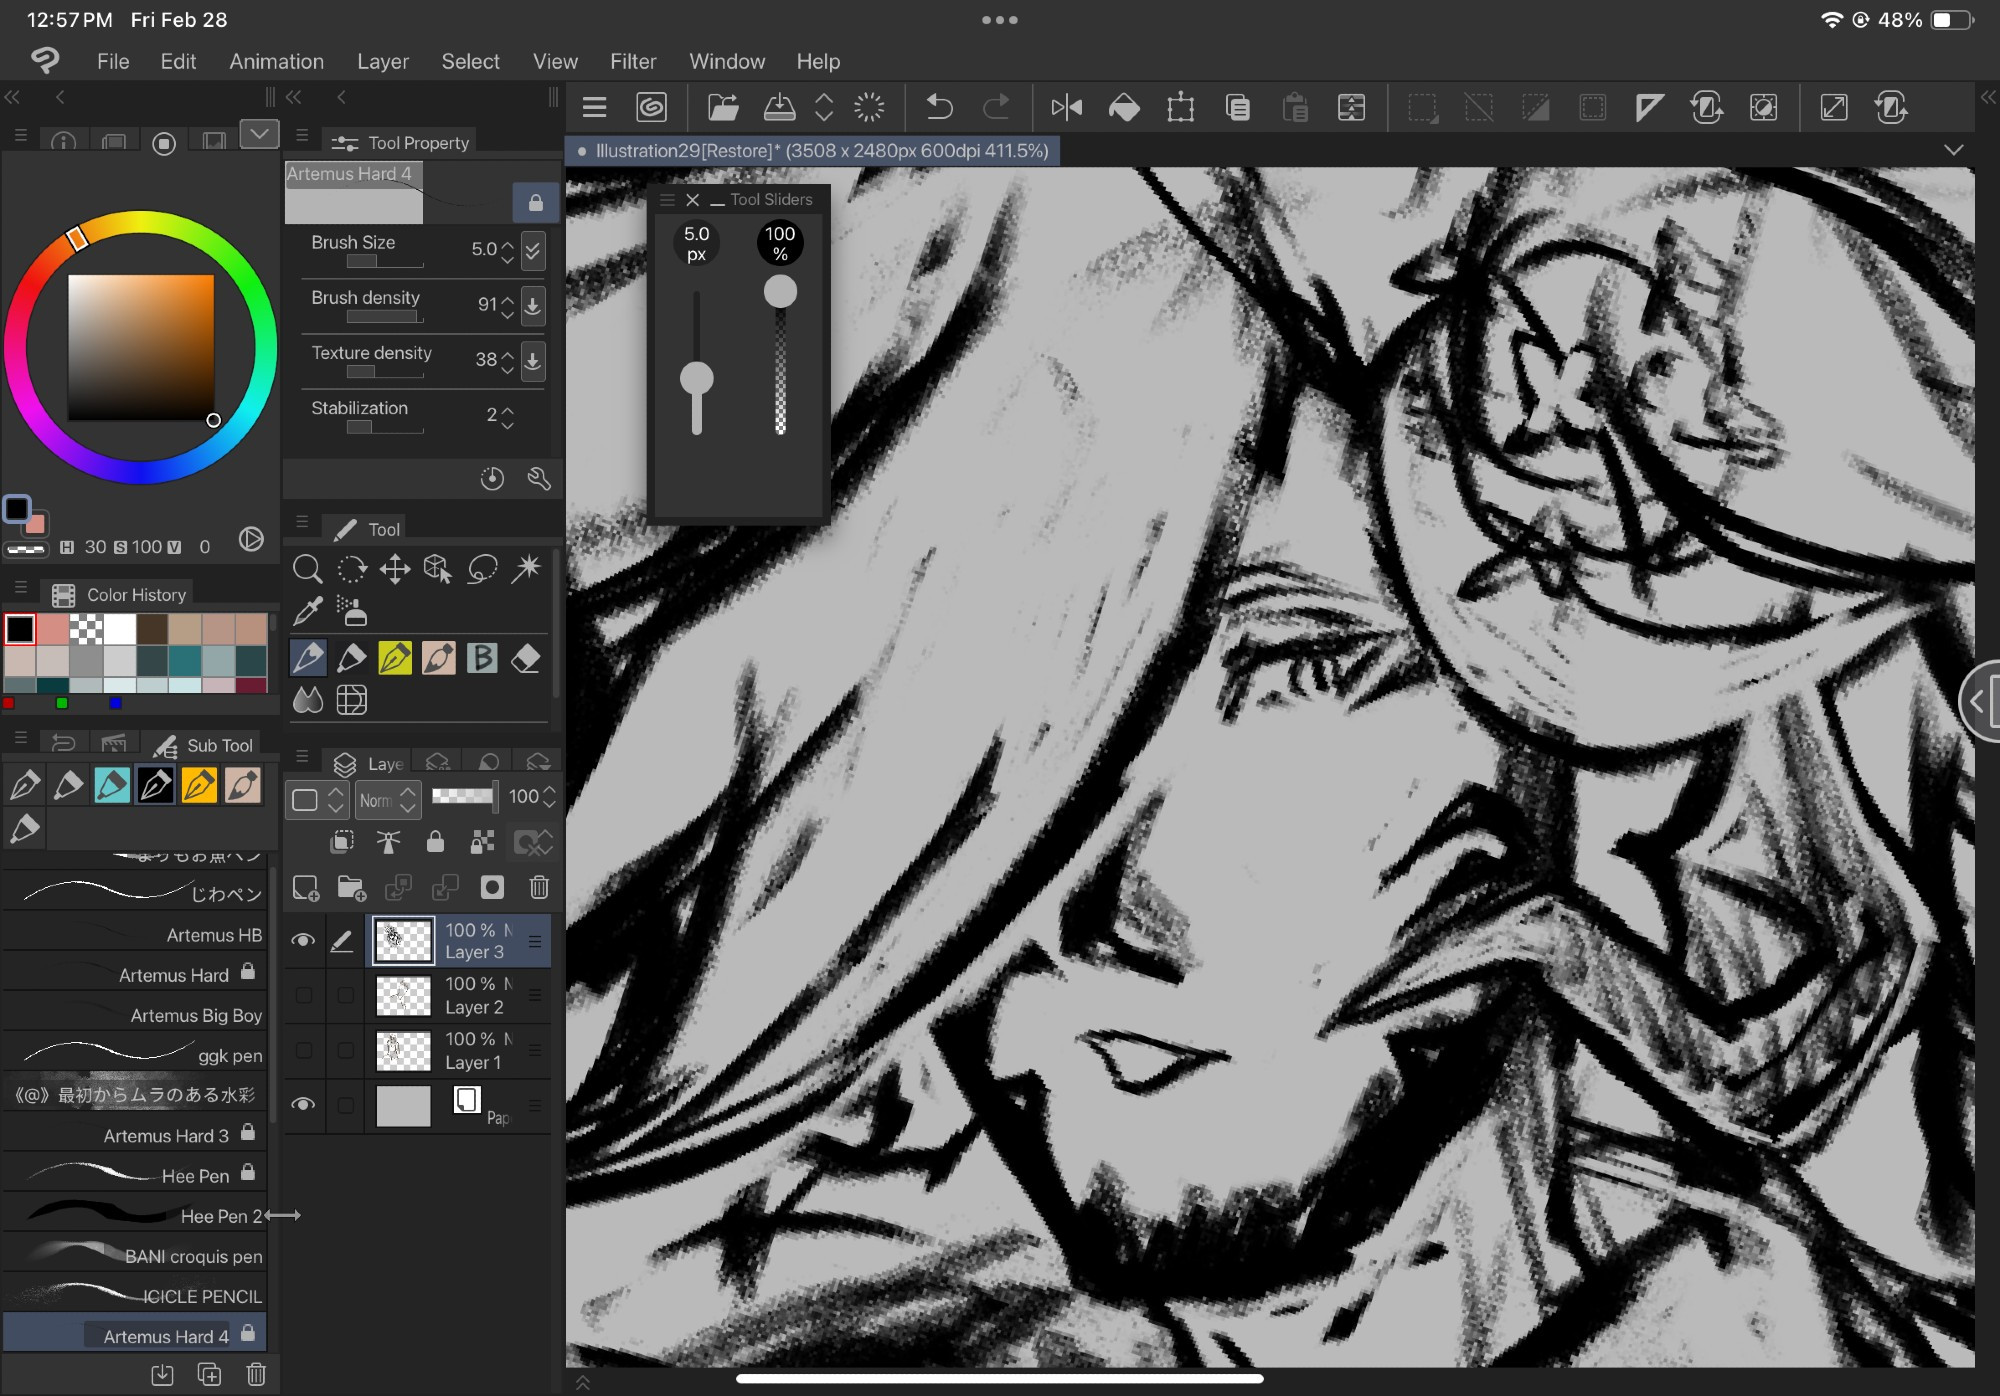2000x1396 pixels.
Task: Select the Eyedropper tool
Action: pos(307,611)
